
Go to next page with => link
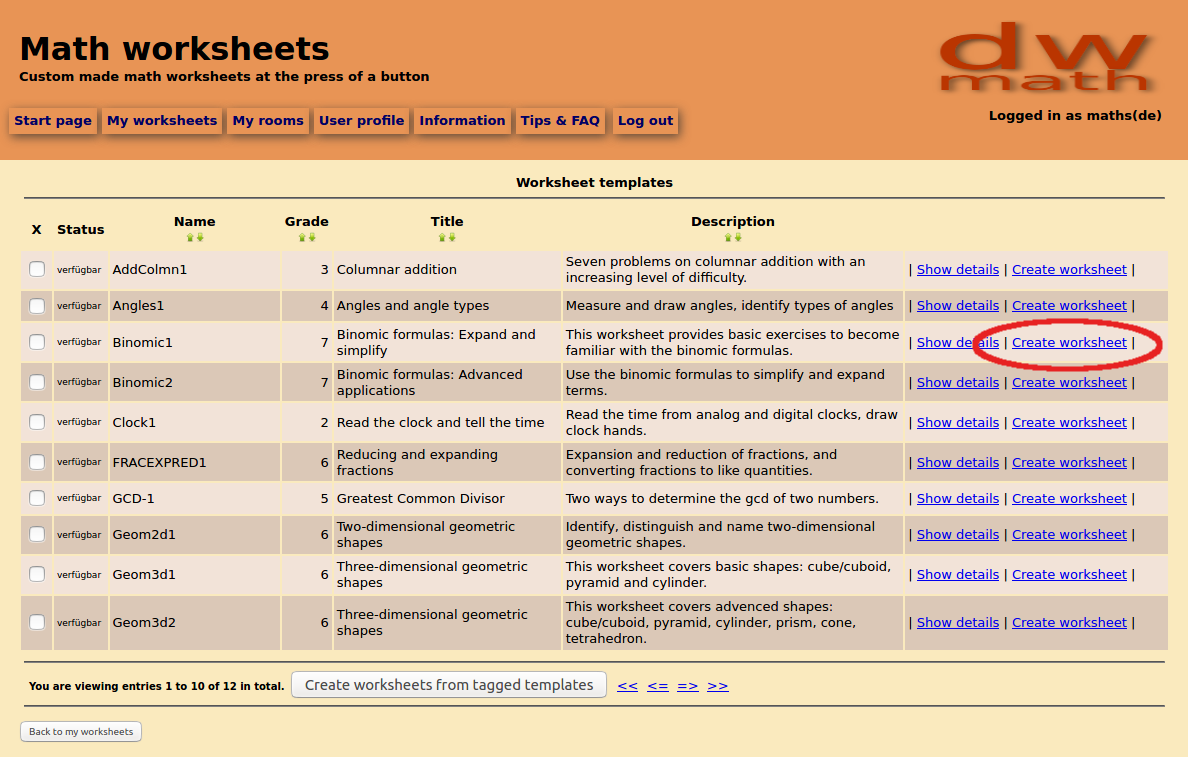688,686
